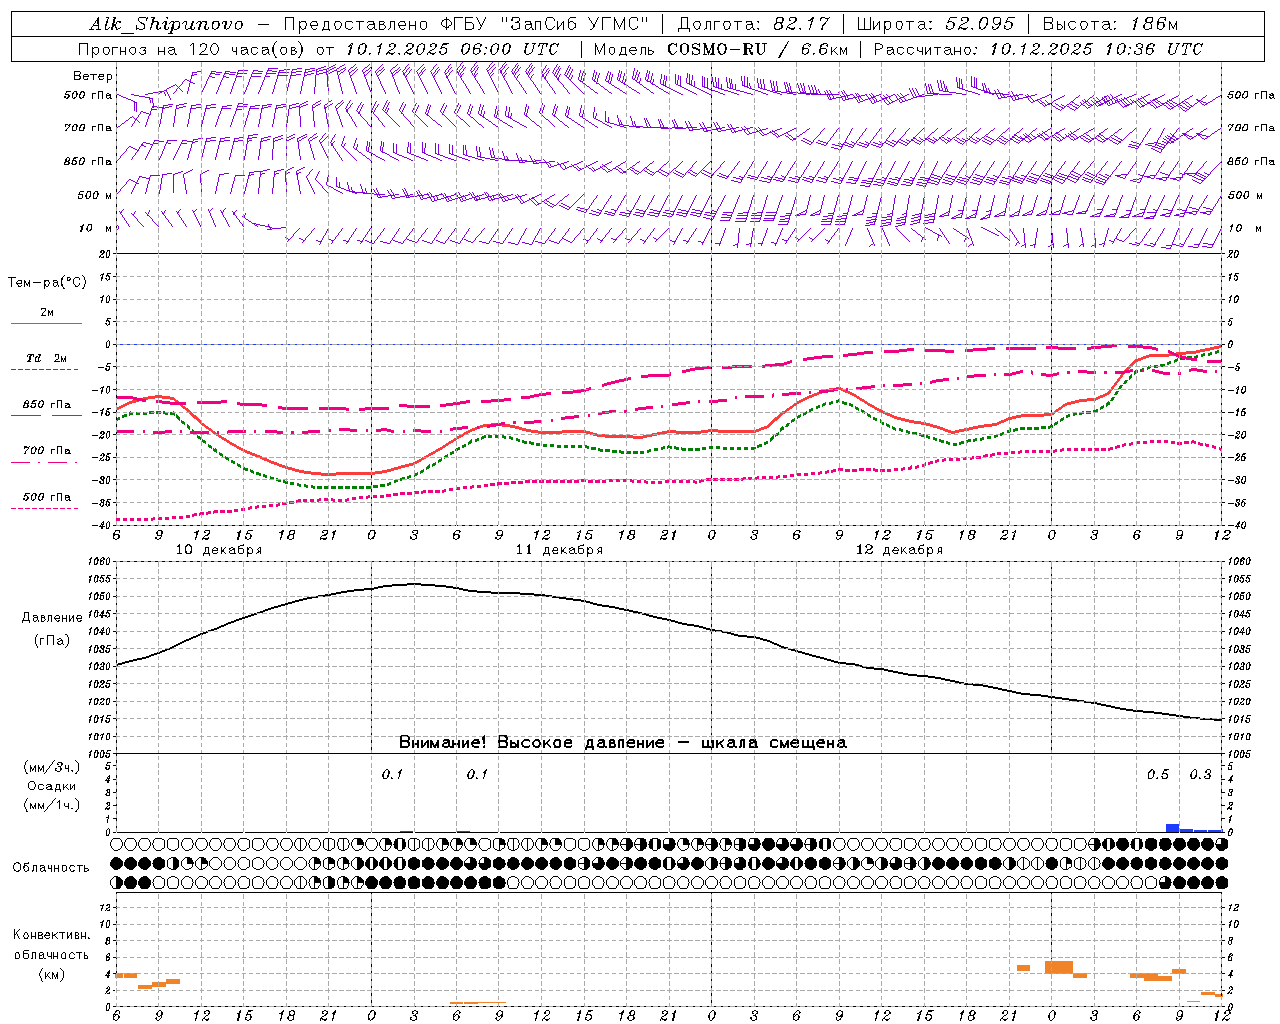The image size is (1280, 1024).
Task: Click the 'Облачность' cloud cover label
Action: 51,867
